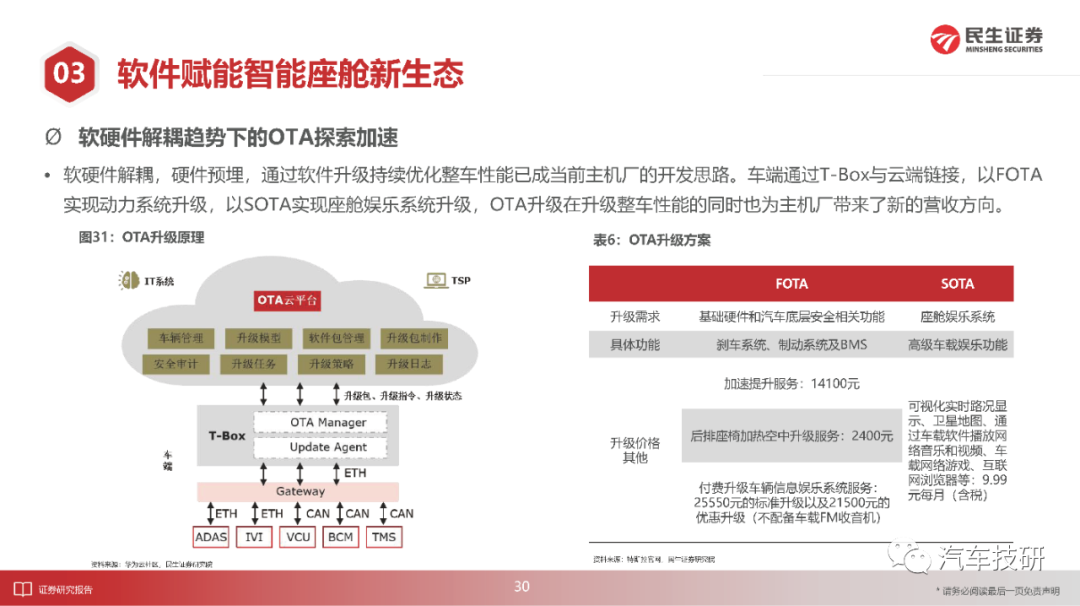Click 刹车系统、制动系统及BMS cell

point(791,344)
